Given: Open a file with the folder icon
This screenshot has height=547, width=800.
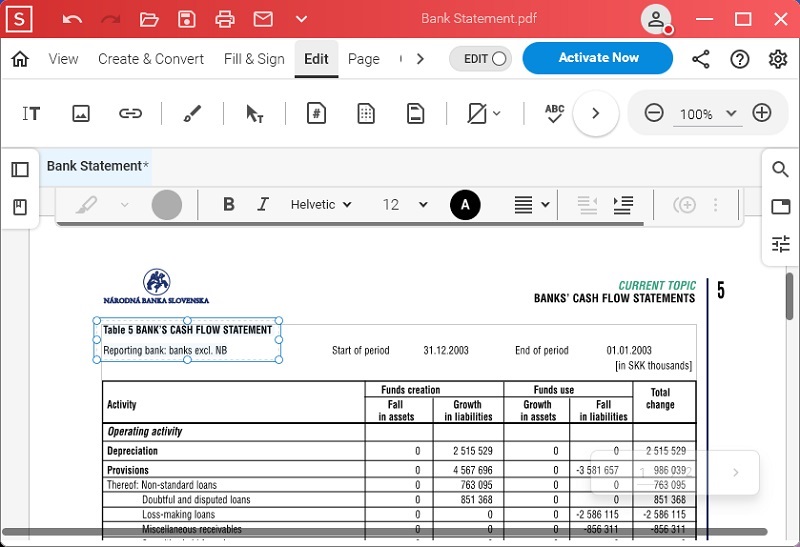Looking at the screenshot, I should tap(149, 19).
